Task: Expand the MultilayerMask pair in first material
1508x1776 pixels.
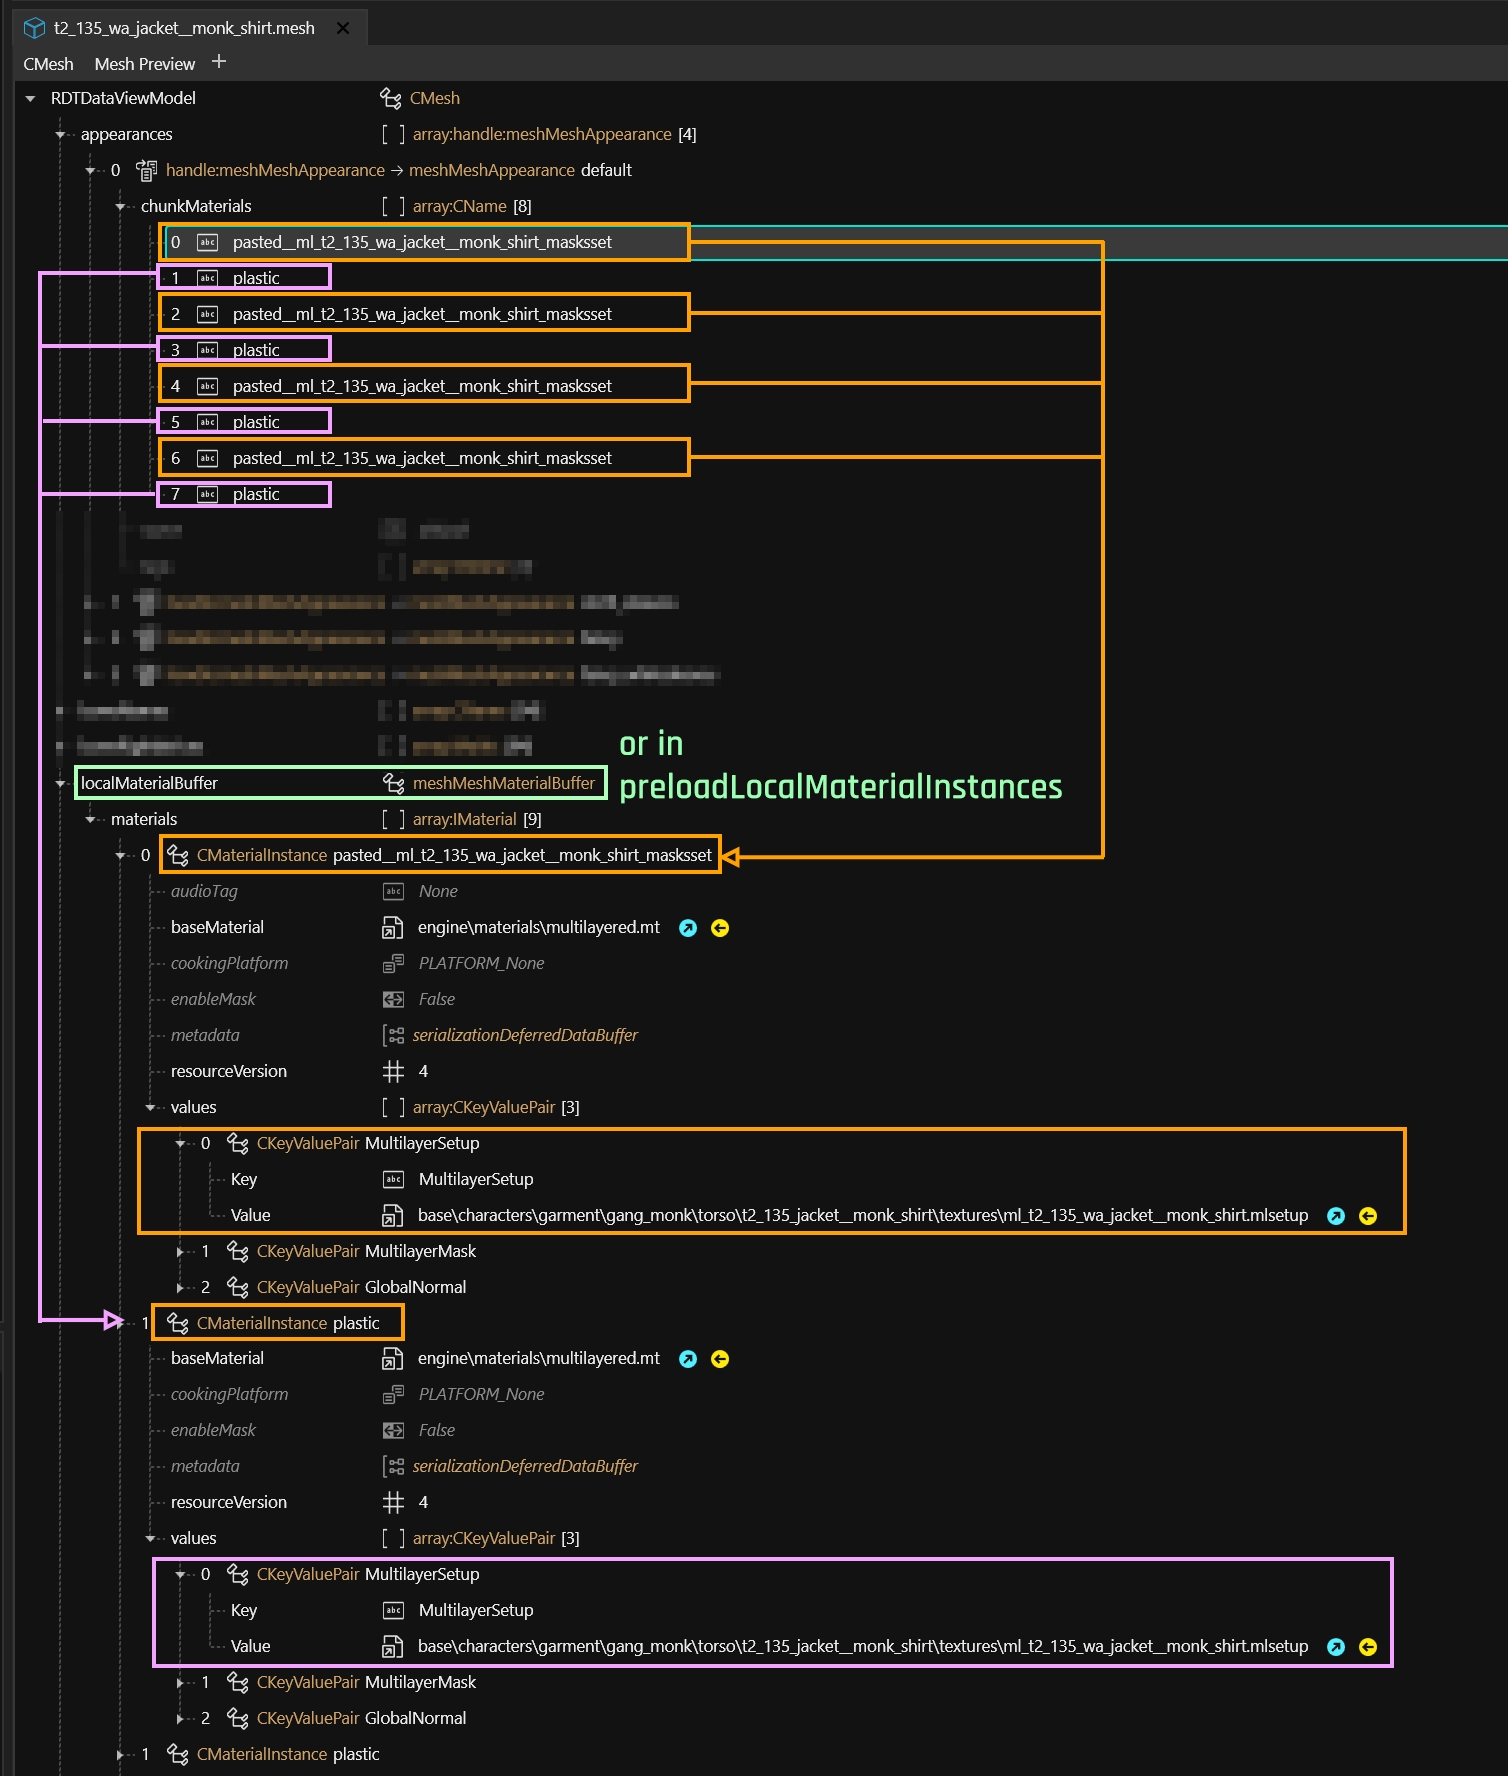Action: point(181,1252)
